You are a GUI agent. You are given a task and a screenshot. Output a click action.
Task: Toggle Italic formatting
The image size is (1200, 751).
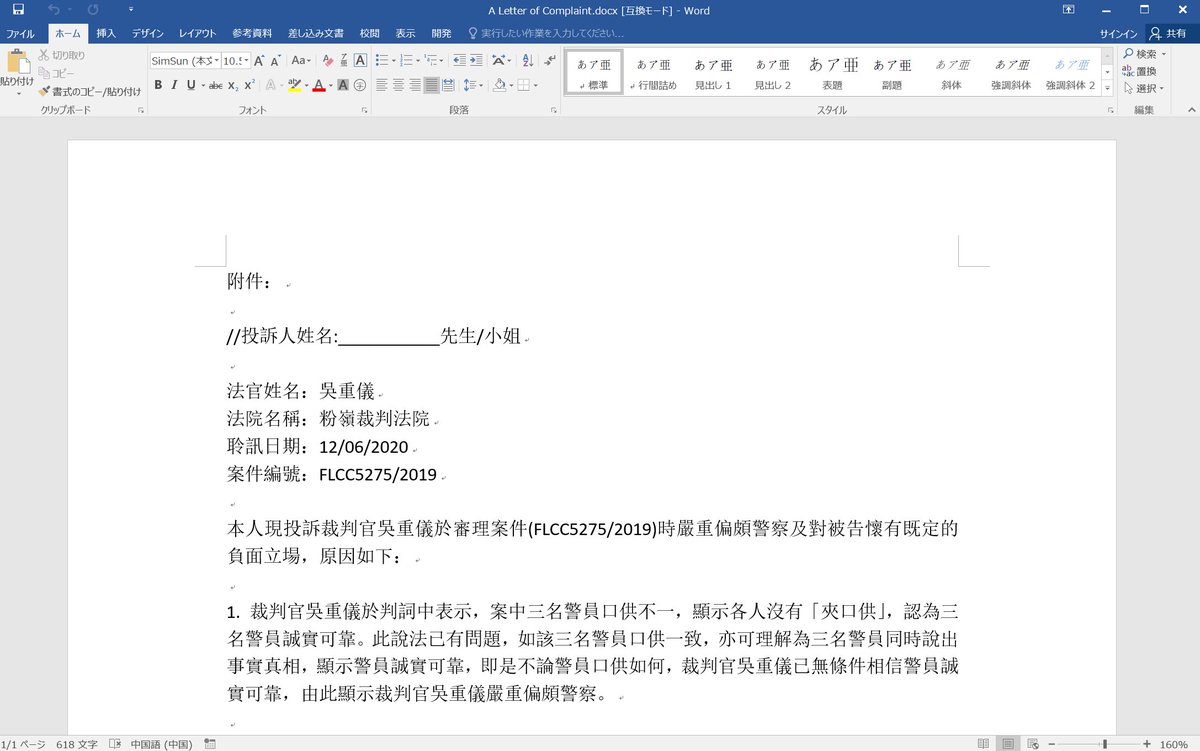173,85
